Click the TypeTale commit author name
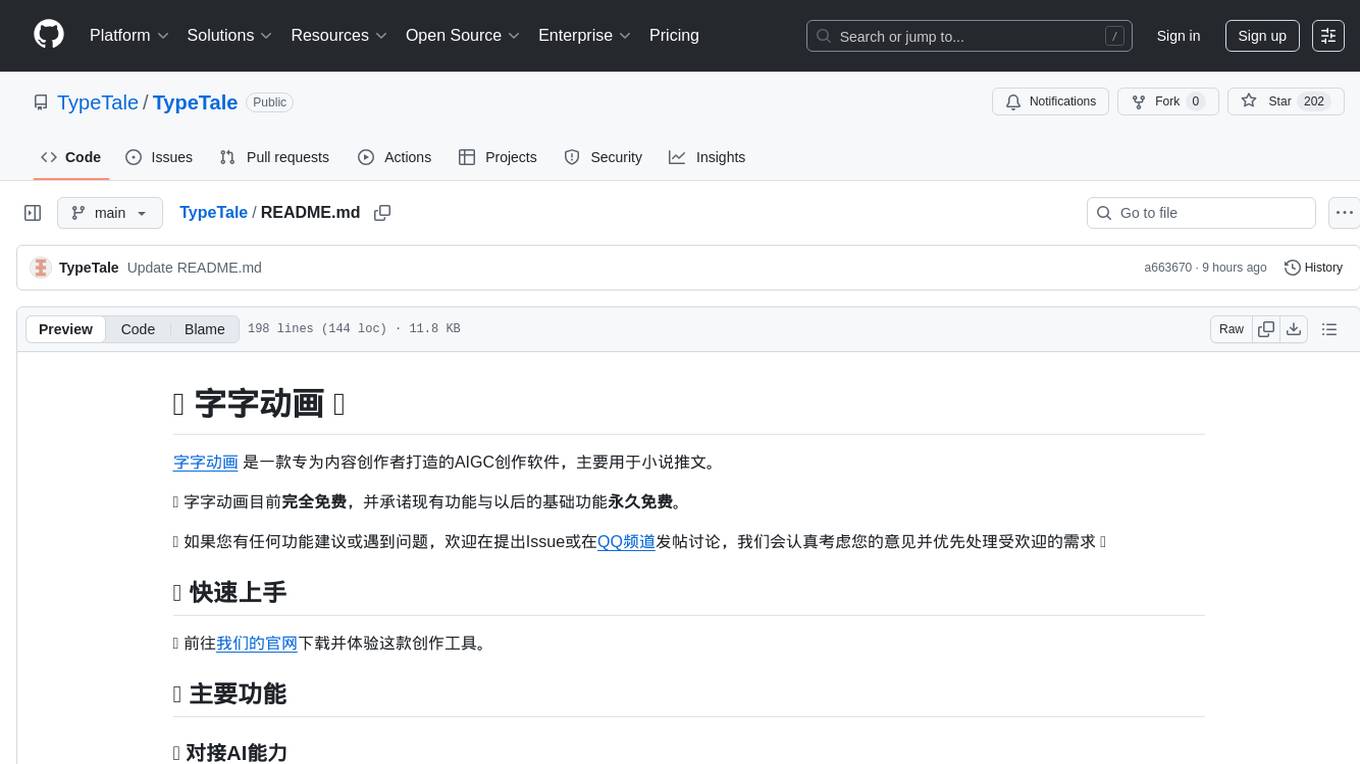1360x764 pixels. tap(89, 268)
